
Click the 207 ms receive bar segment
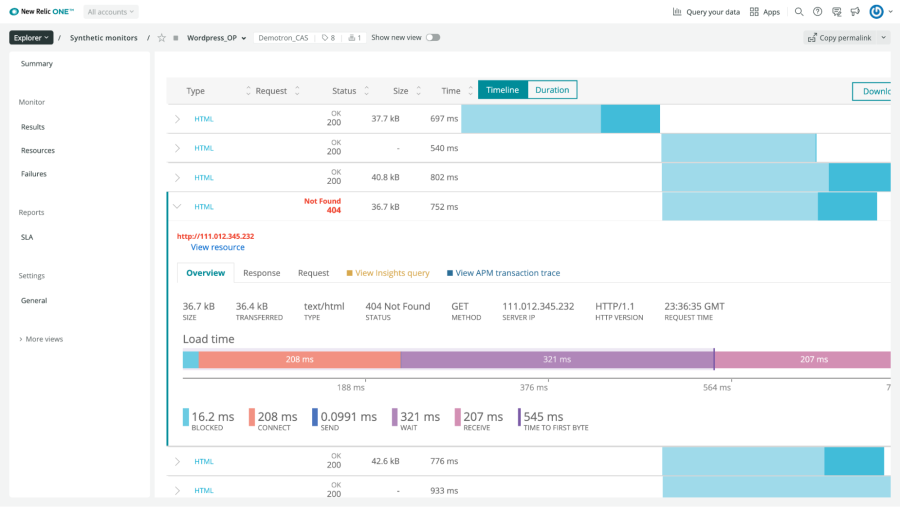coord(803,359)
